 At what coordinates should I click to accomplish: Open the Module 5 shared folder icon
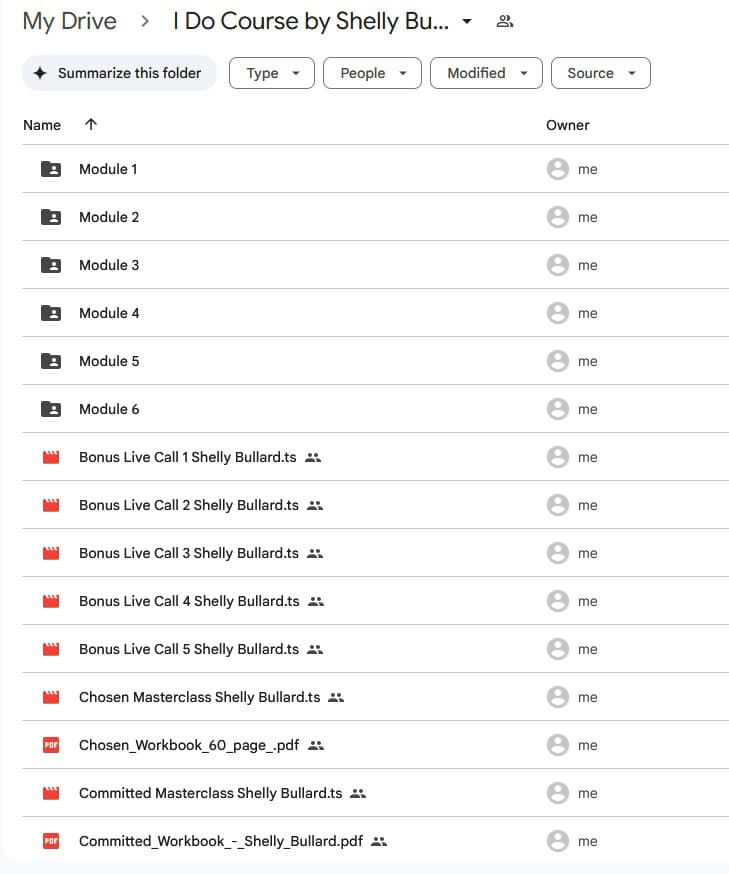51,361
